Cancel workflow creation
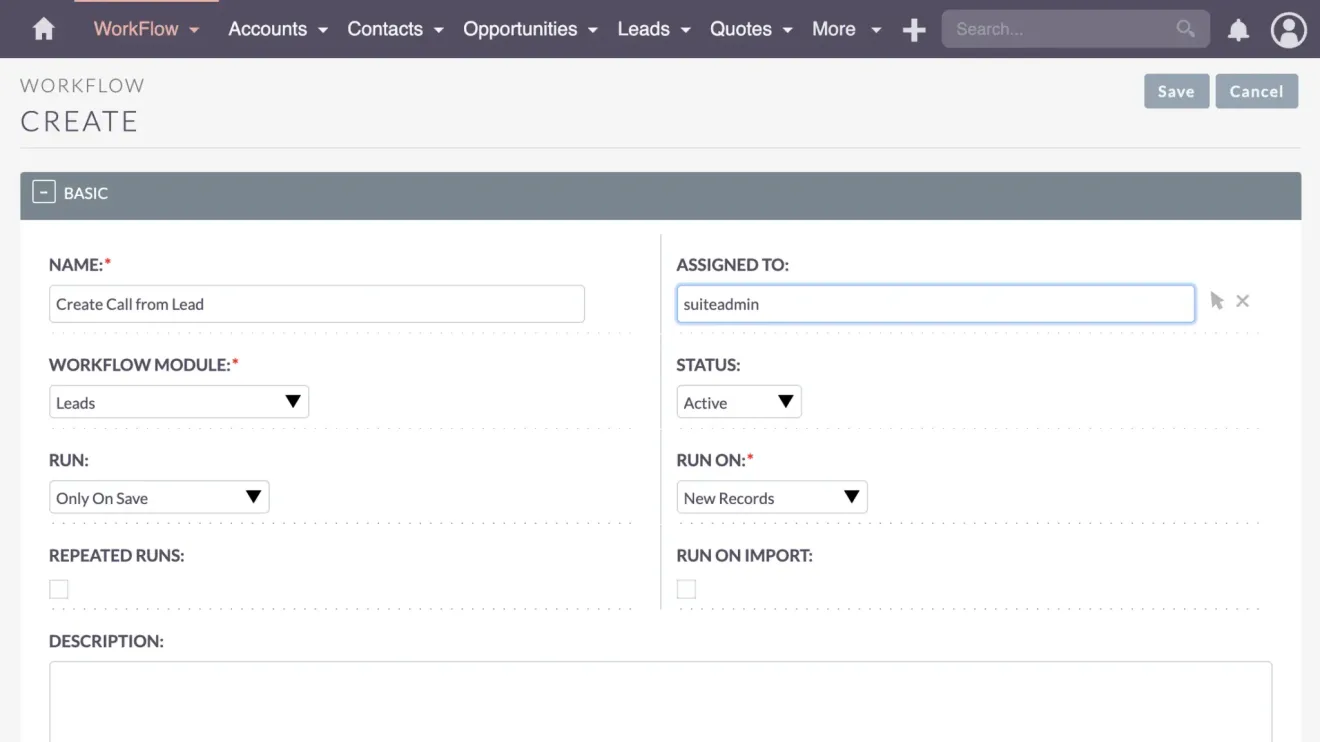Screen dimensions: 1320x742 coord(1256,91)
